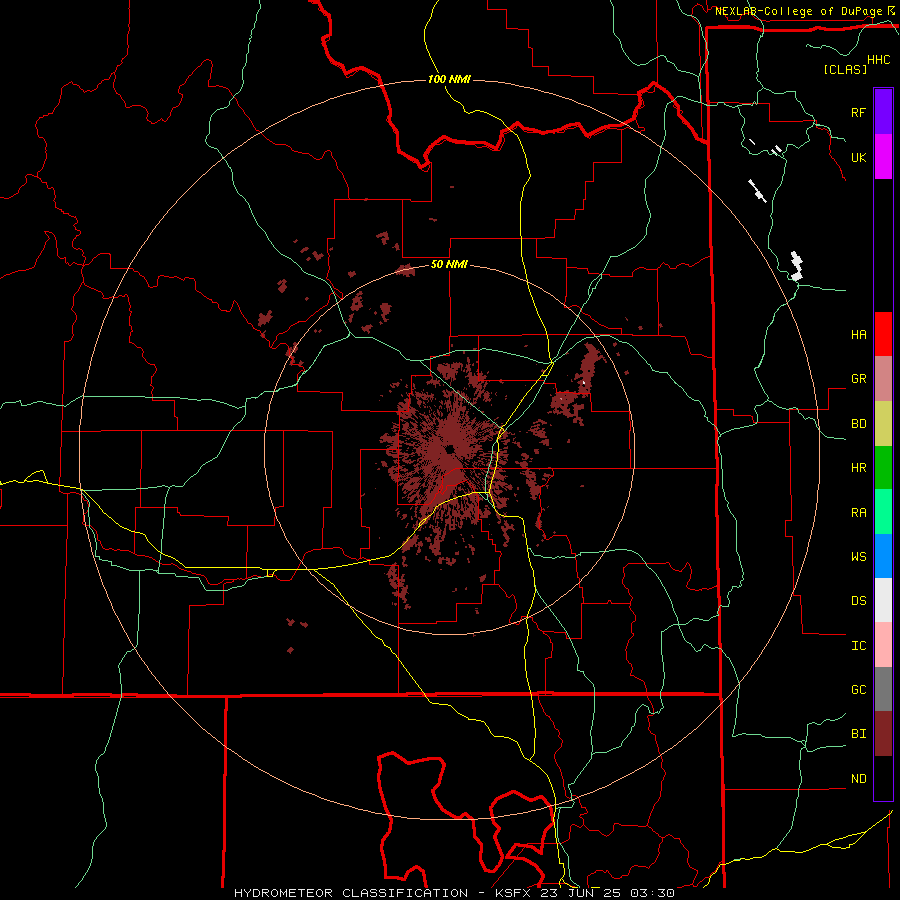
Task: Click the WS blue legend swatch
Action: 883,556
